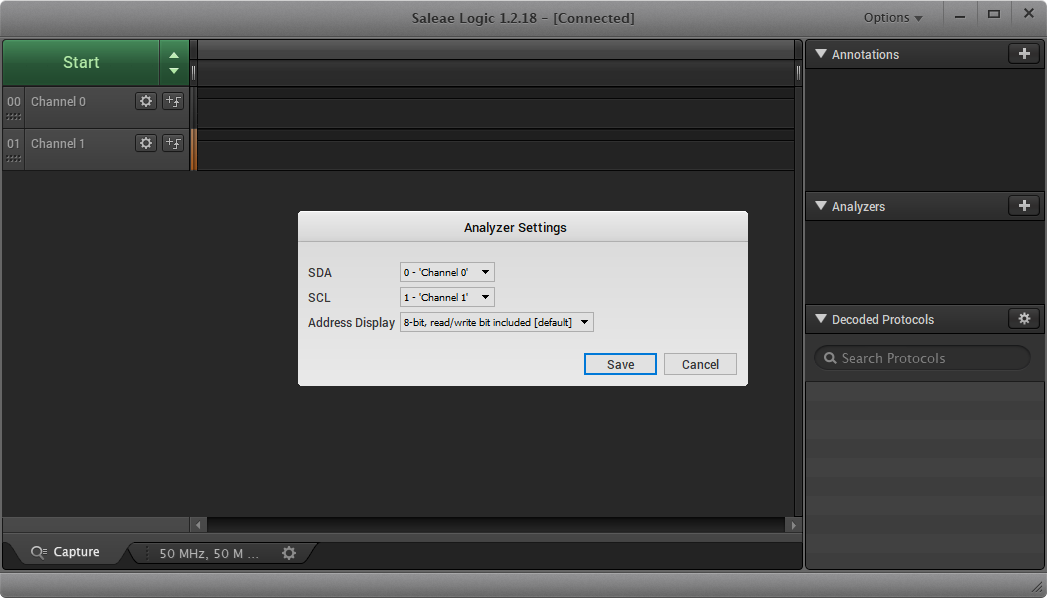1047x598 pixels.
Task: Click the Start capture arrows stepper
Action: coord(174,62)
